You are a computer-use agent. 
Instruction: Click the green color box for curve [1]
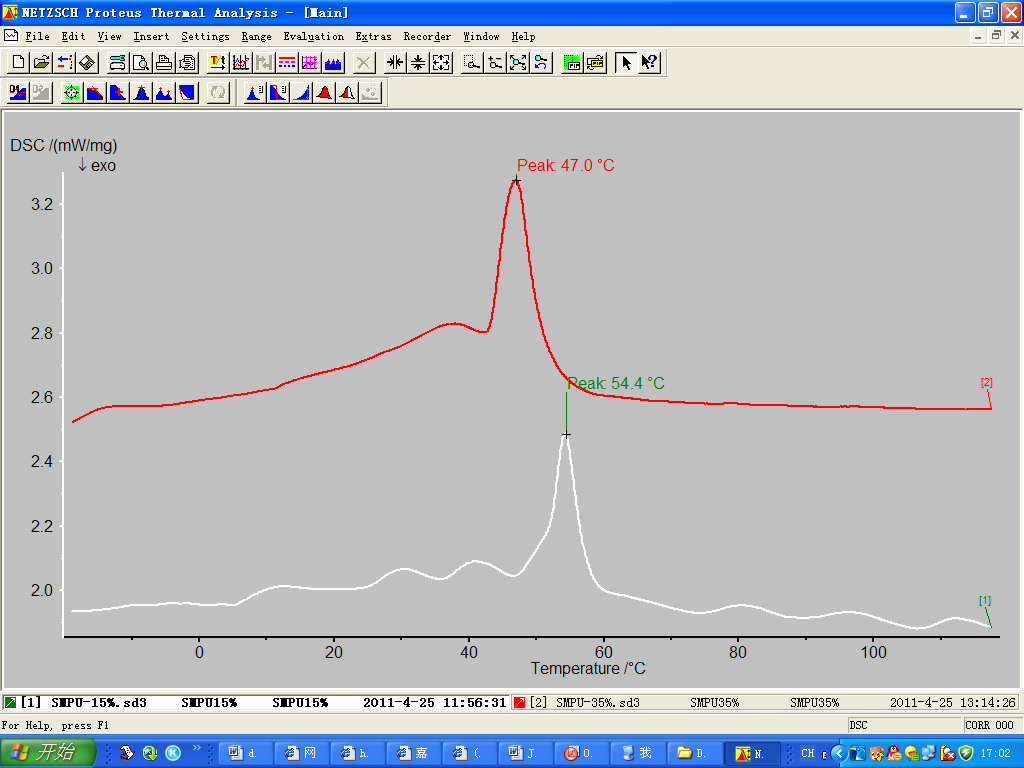(x=10, y=703)
